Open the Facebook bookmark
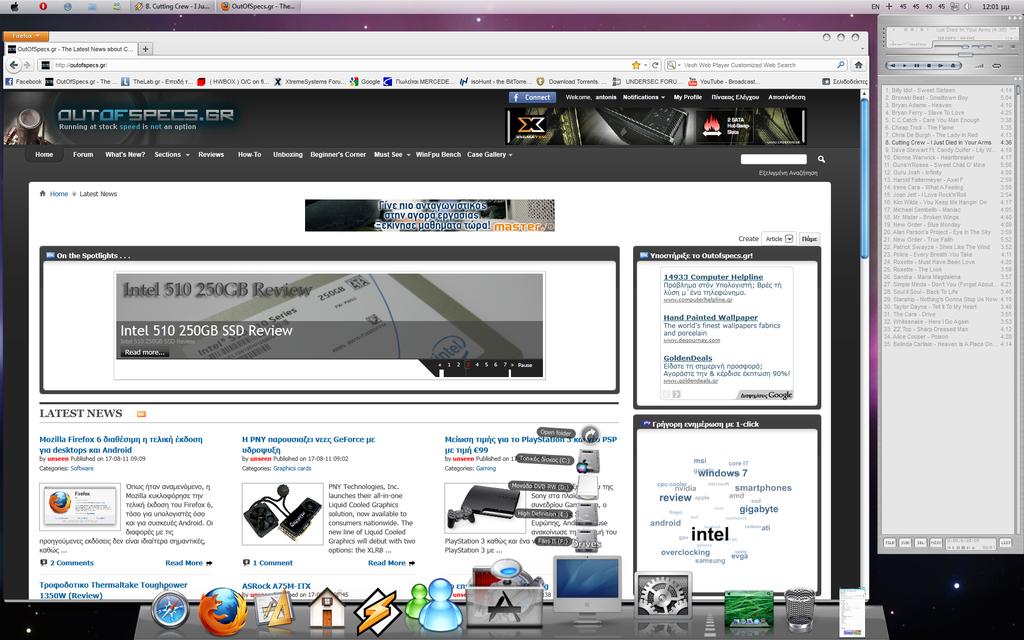Viewport: 1024px width, 640px height. coord(23,82)
